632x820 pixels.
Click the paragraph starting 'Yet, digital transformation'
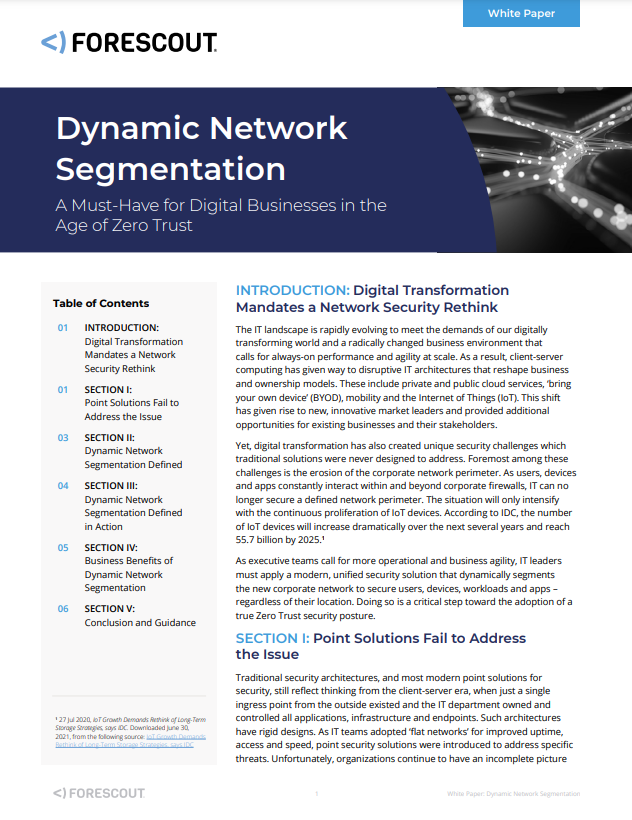(406, 493)
